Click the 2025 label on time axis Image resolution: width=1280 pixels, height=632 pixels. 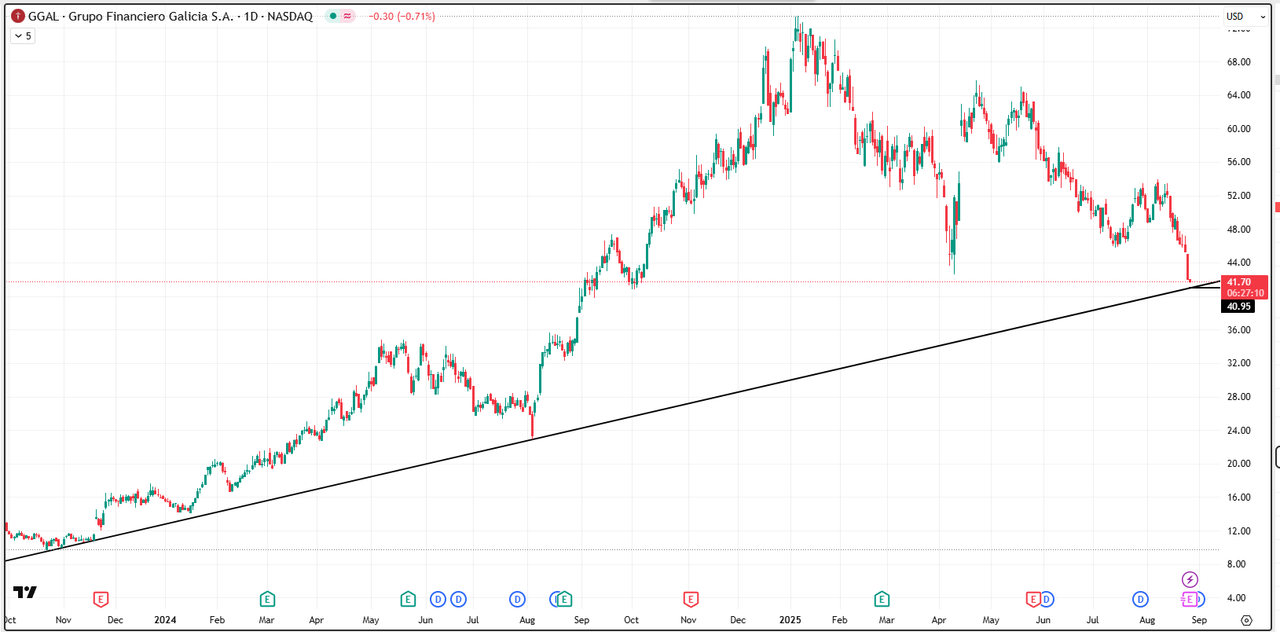click(791, 620)
